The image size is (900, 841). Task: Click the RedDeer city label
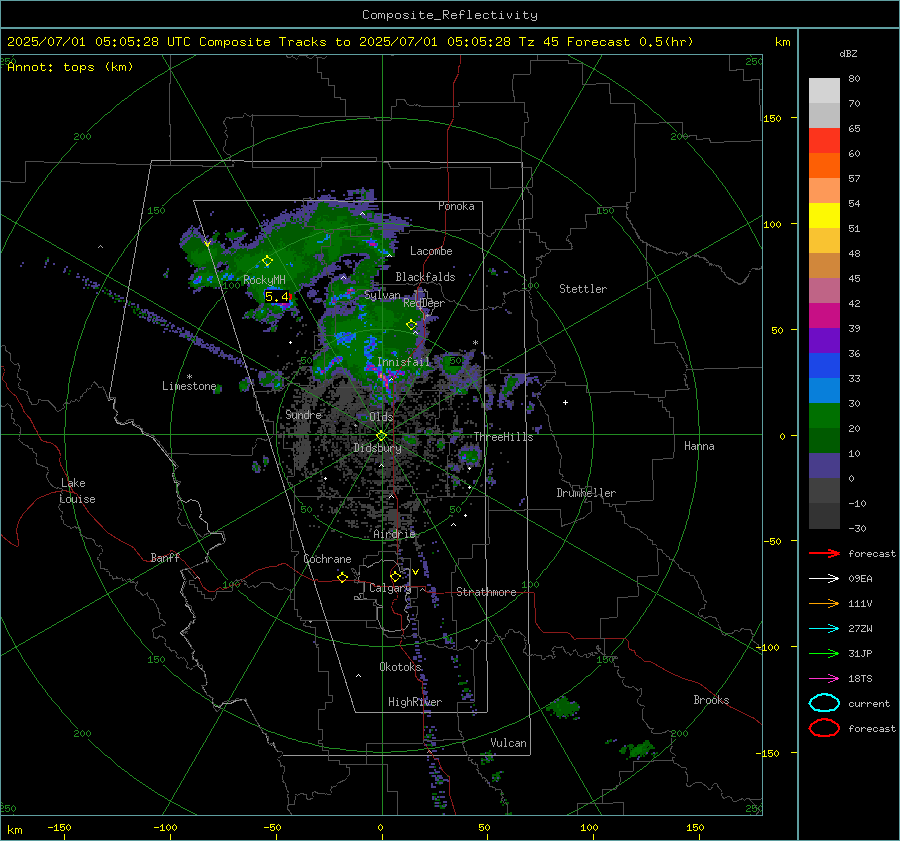[x=424, y=303]
